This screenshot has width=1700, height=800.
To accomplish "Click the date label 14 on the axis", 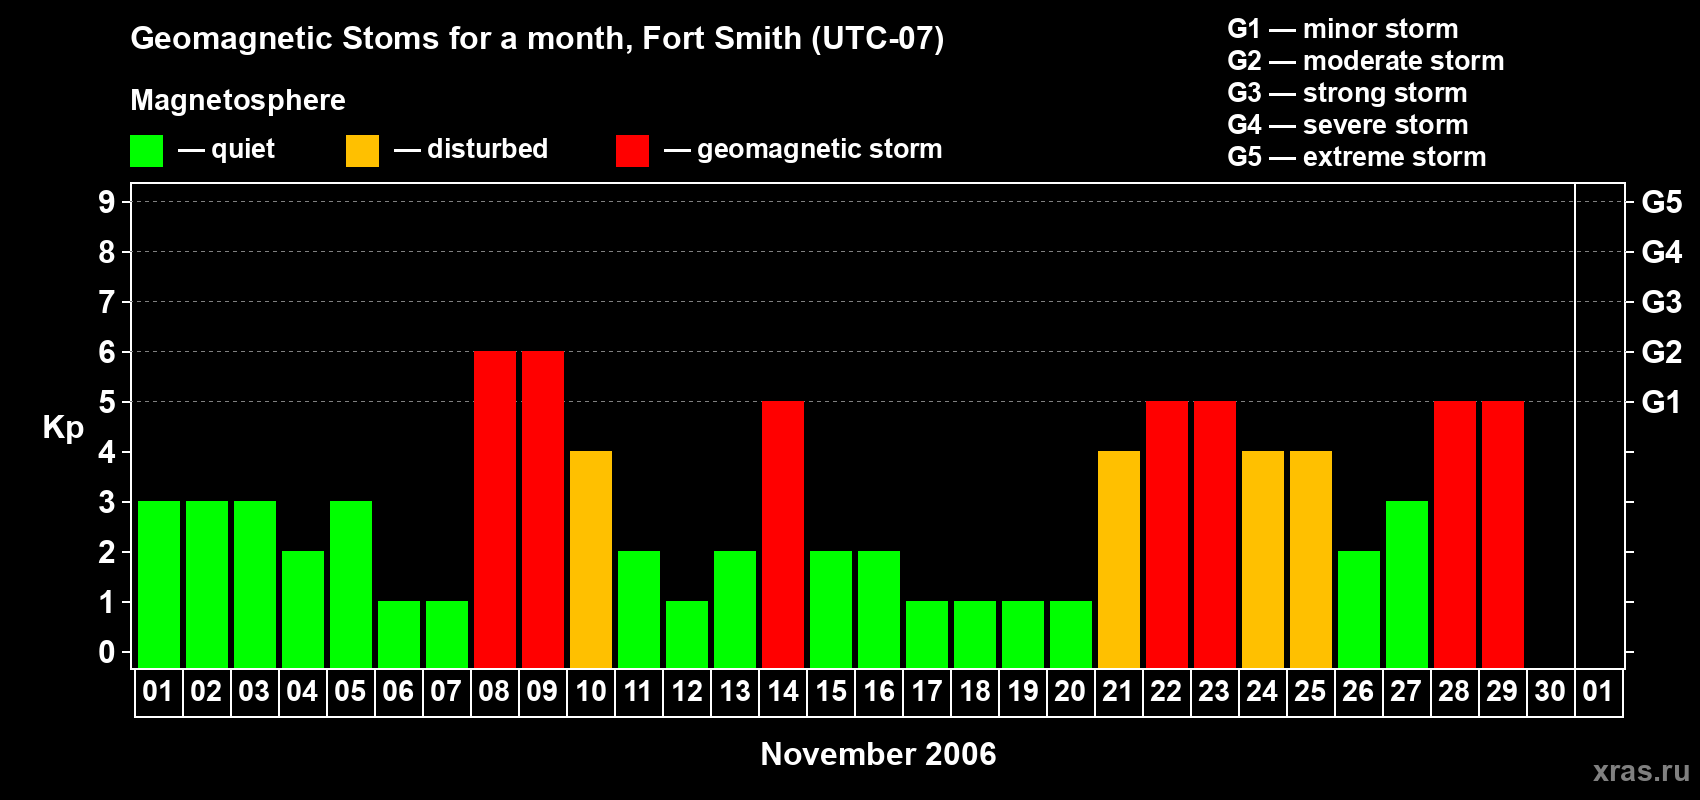I will [783, 691].
